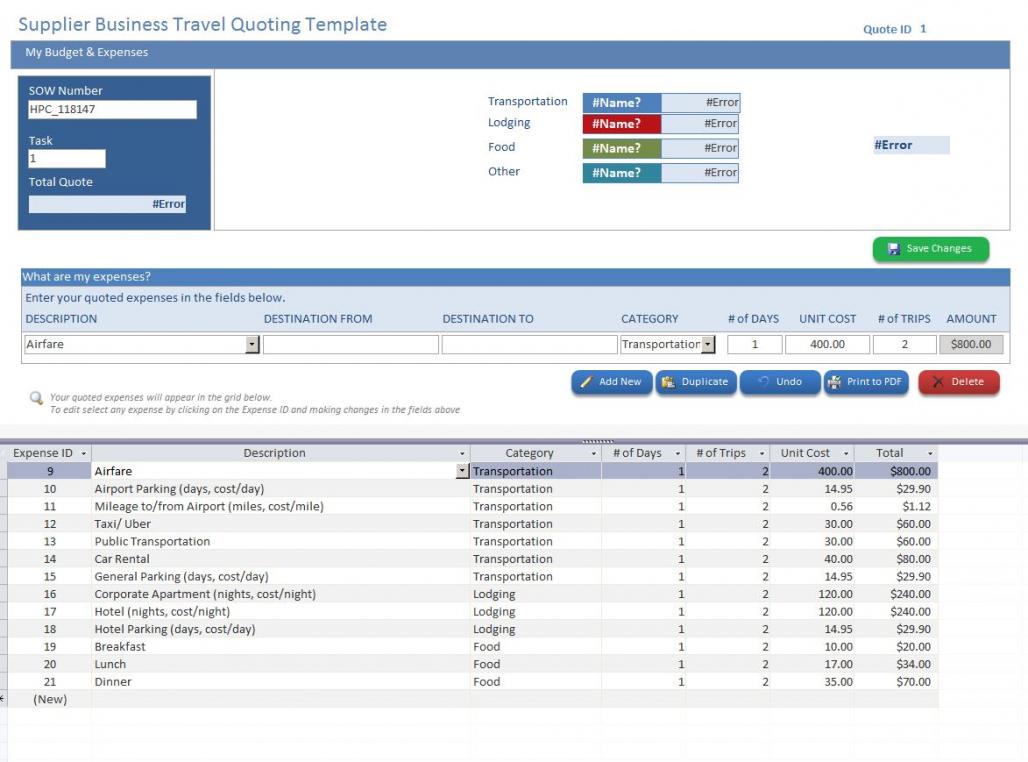
Task: Undo the last change
Action: pos(780,382)
